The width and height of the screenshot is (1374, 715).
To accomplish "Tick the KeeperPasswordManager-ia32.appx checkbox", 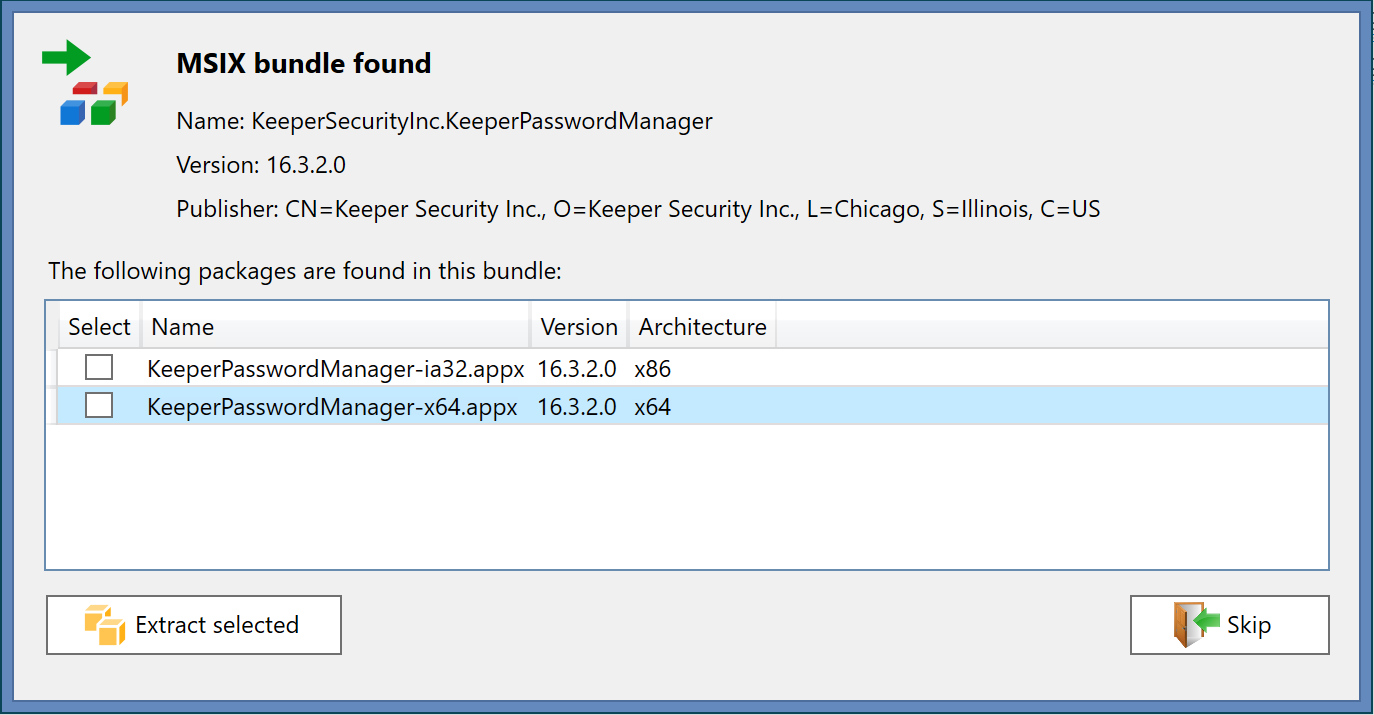I will click(99, 368).
